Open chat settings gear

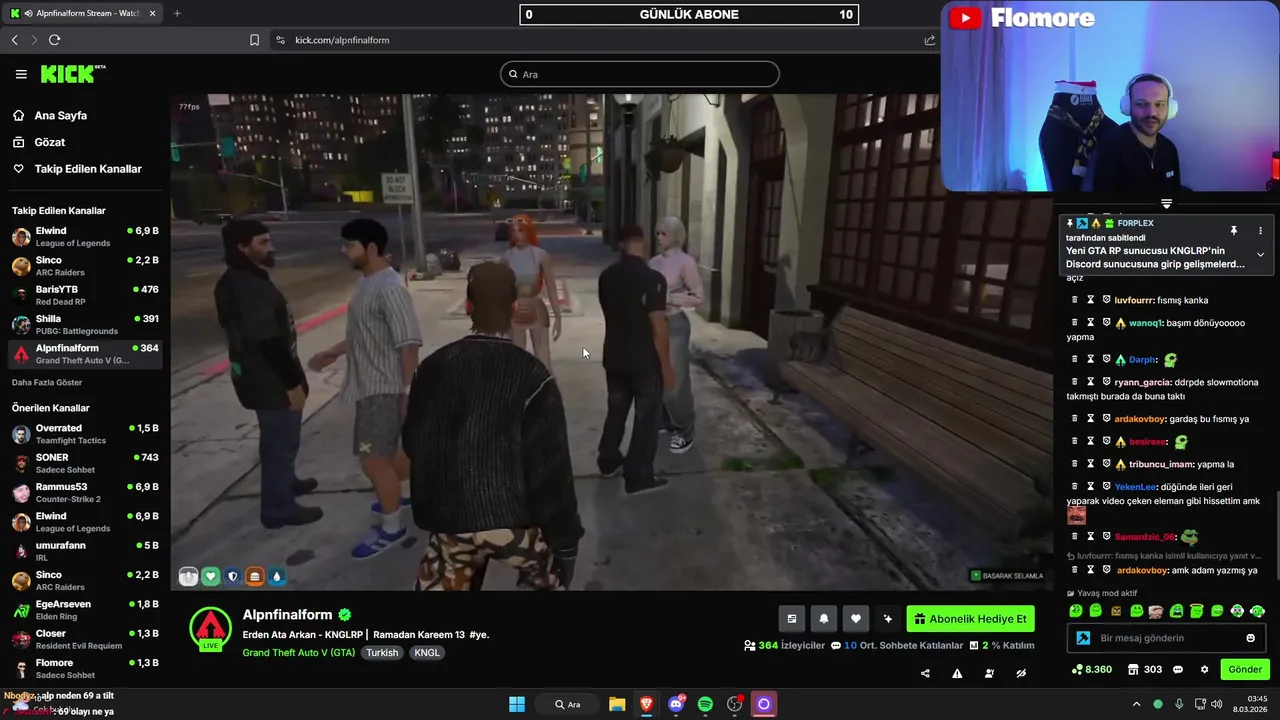pos(1204,670)
